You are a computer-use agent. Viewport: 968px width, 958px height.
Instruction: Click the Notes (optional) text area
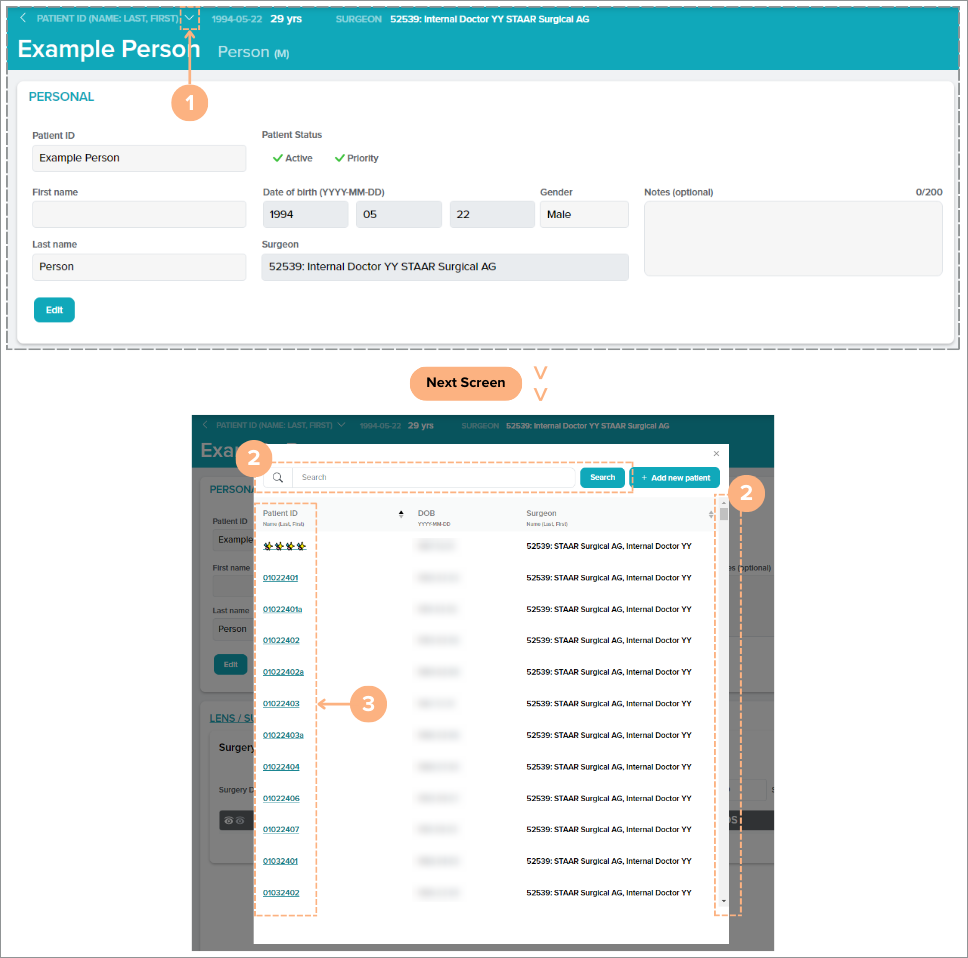[x=793, y=238]
